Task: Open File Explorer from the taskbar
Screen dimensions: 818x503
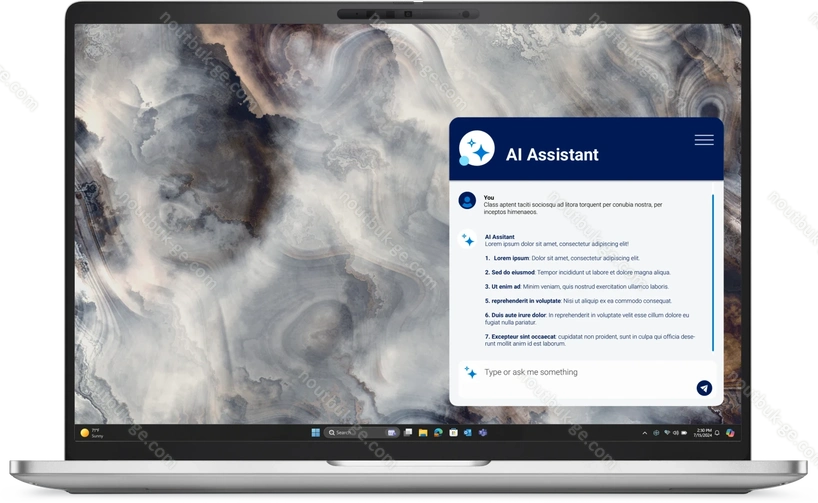Action: pyautogui.click(x=424, y=432)
